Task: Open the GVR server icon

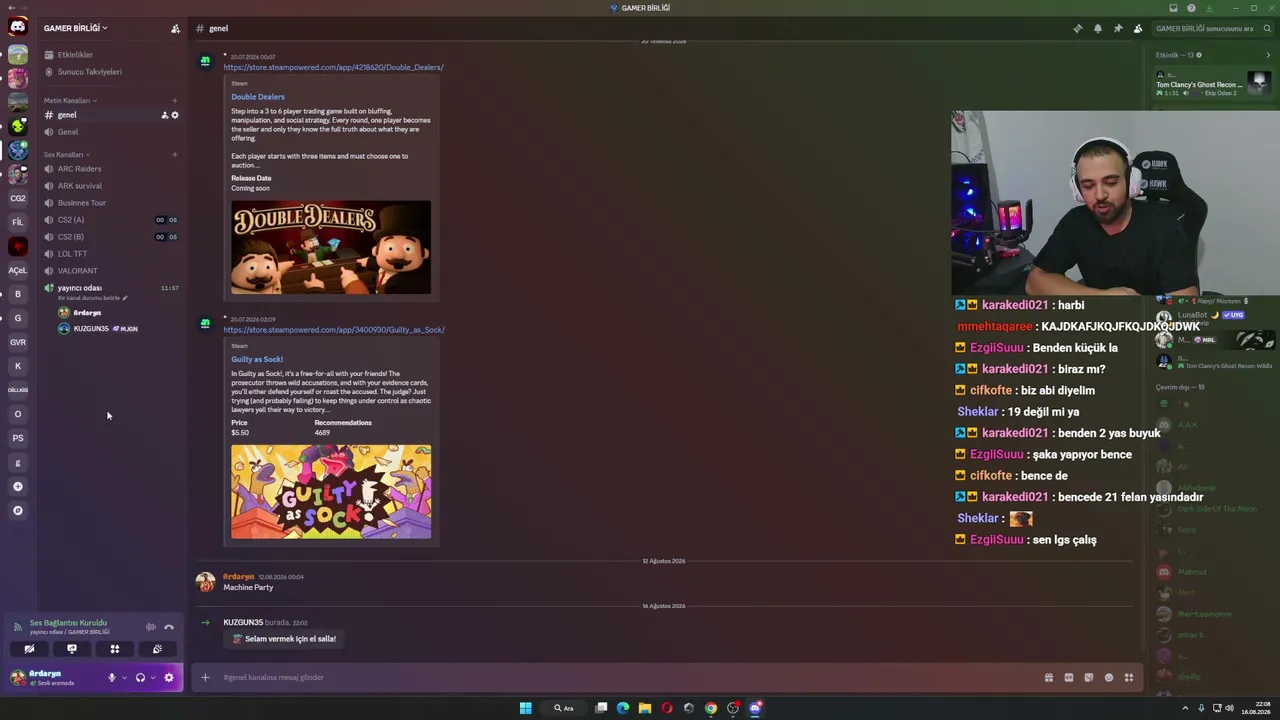Action: point(17,342)
